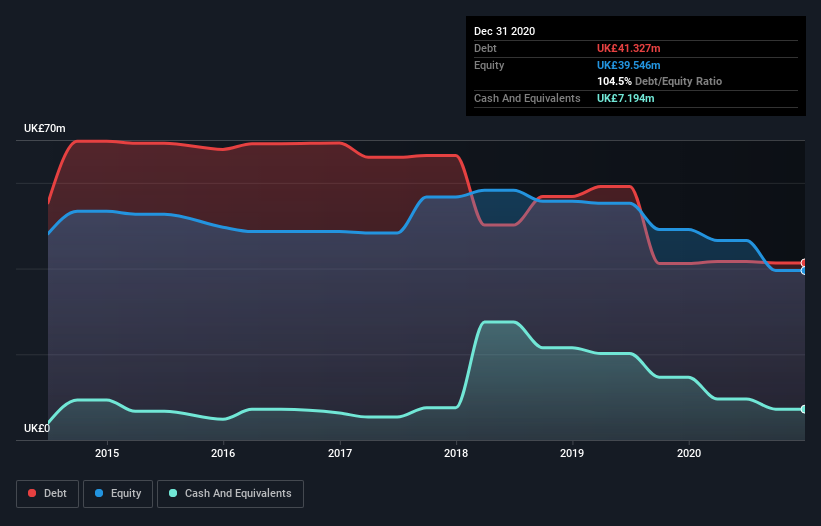The height and width of the screenshot is (526, 821).
Task: Select the blue Equity endpoint marker
Action: [804, 271]
